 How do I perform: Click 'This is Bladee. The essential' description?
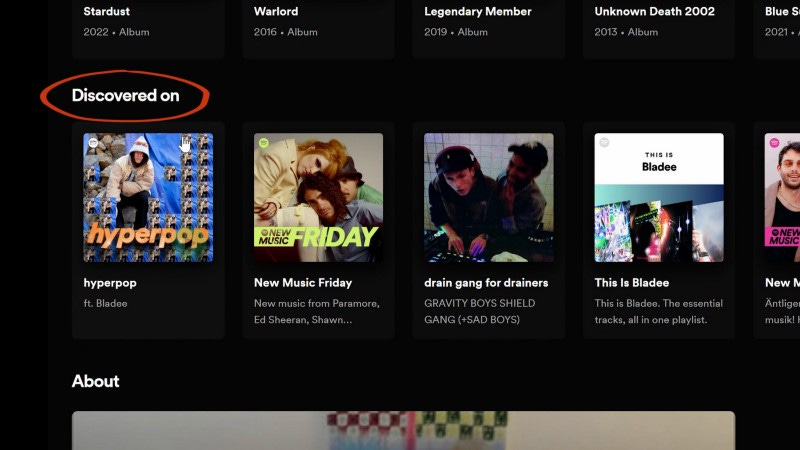[659, 311]
